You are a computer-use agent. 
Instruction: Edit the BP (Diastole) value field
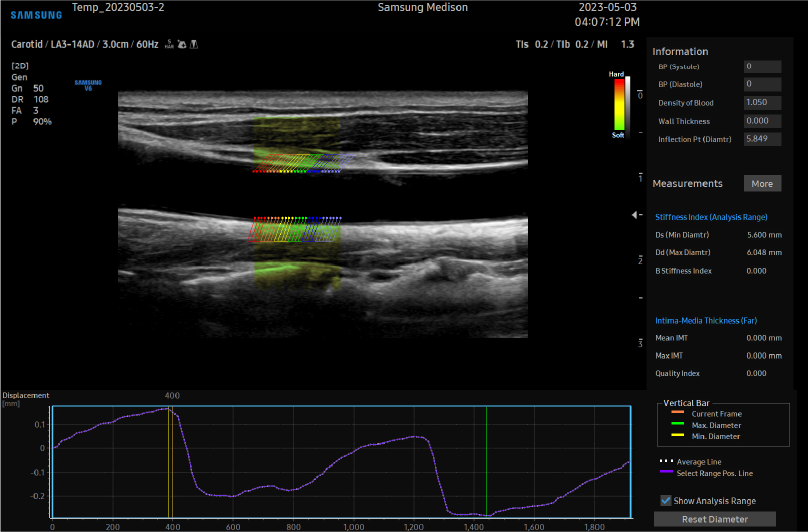pyautogui.click(x=762, y=84)
